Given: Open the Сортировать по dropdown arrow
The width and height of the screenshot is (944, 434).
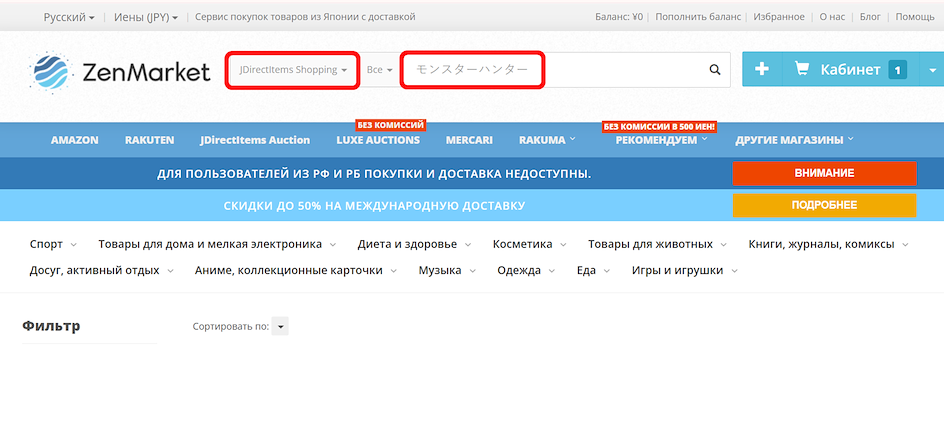Looking at the screenshot, I should click(280, 326).
